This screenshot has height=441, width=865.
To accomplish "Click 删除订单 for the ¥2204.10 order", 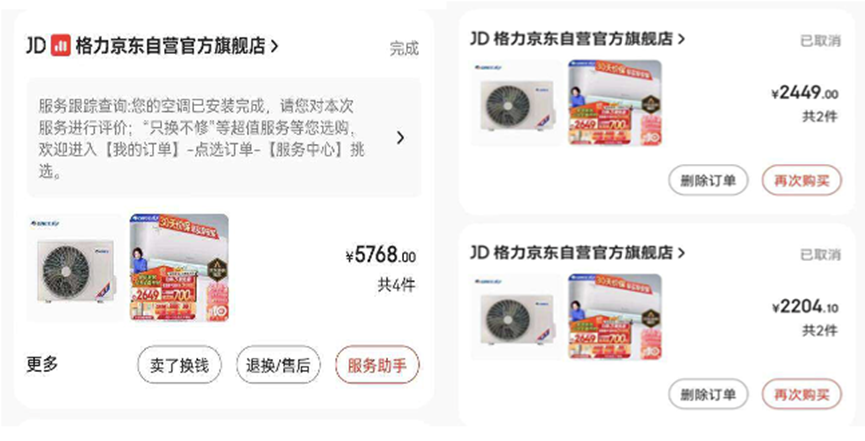I will tap(708, 394).
